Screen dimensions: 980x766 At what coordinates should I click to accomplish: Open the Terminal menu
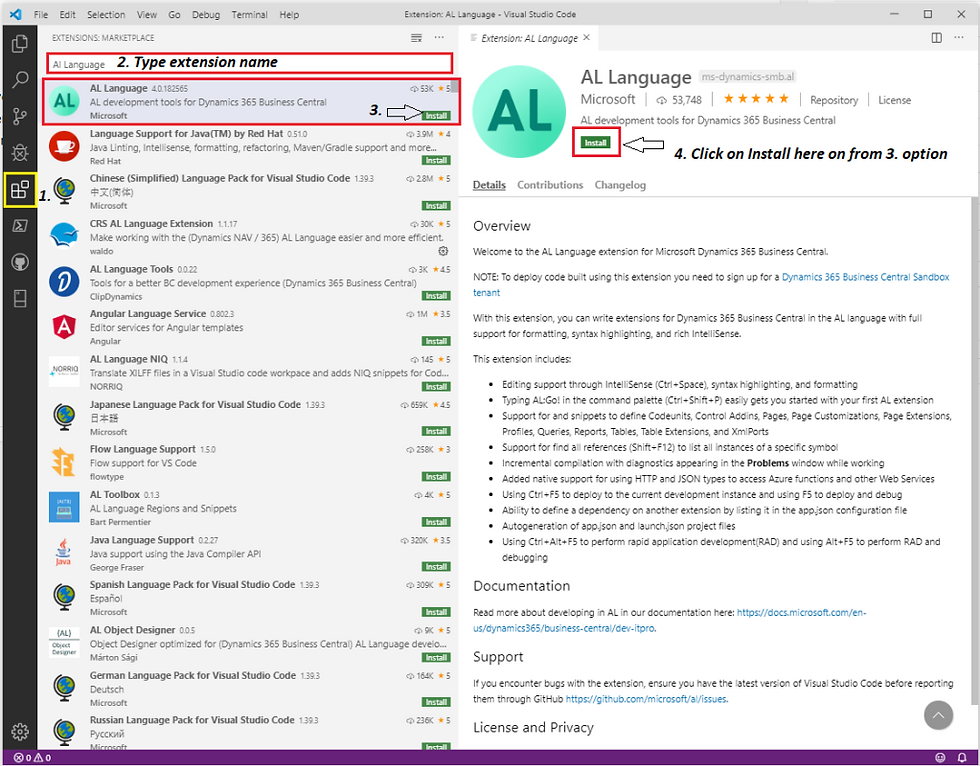[249, 14]
